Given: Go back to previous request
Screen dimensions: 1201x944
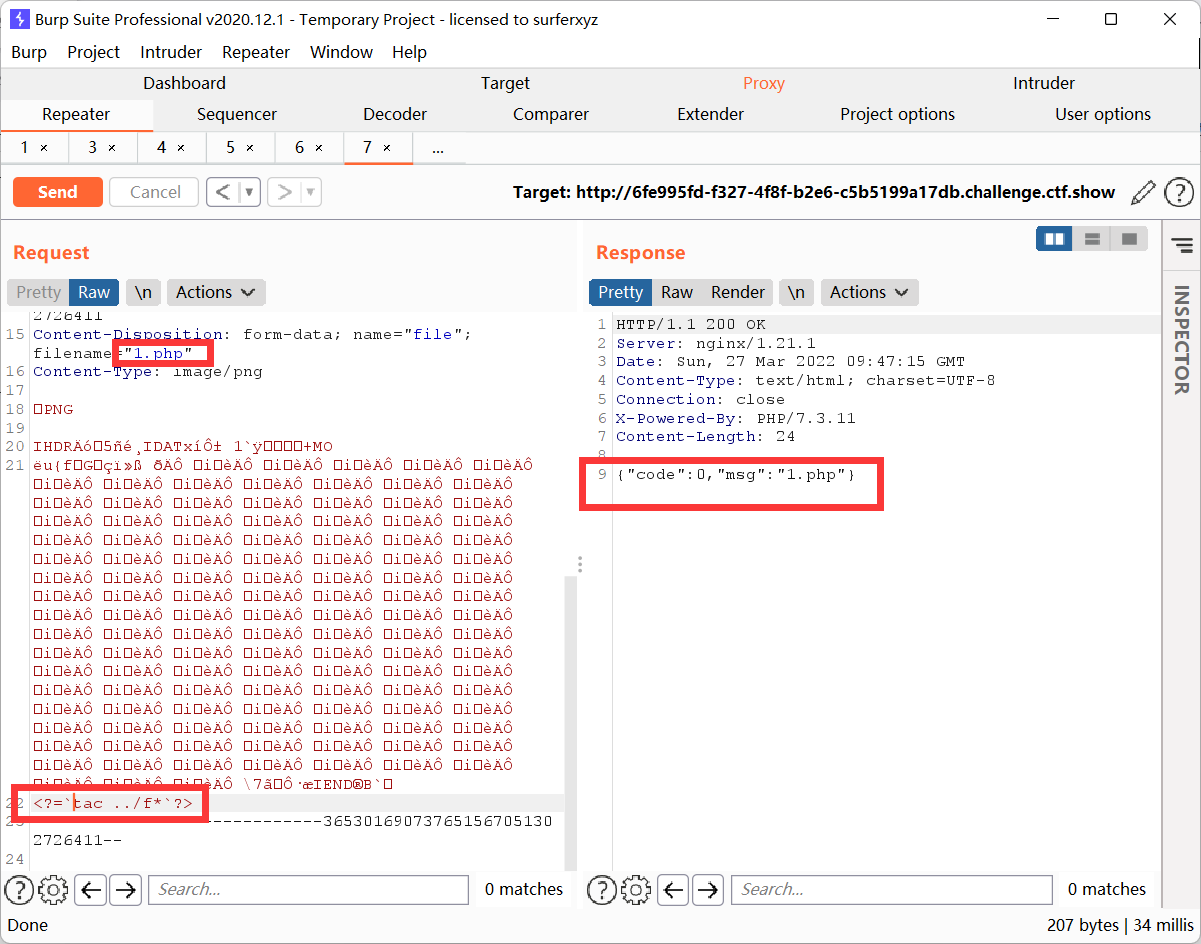Looking at the screenshot, I should 224,192.
